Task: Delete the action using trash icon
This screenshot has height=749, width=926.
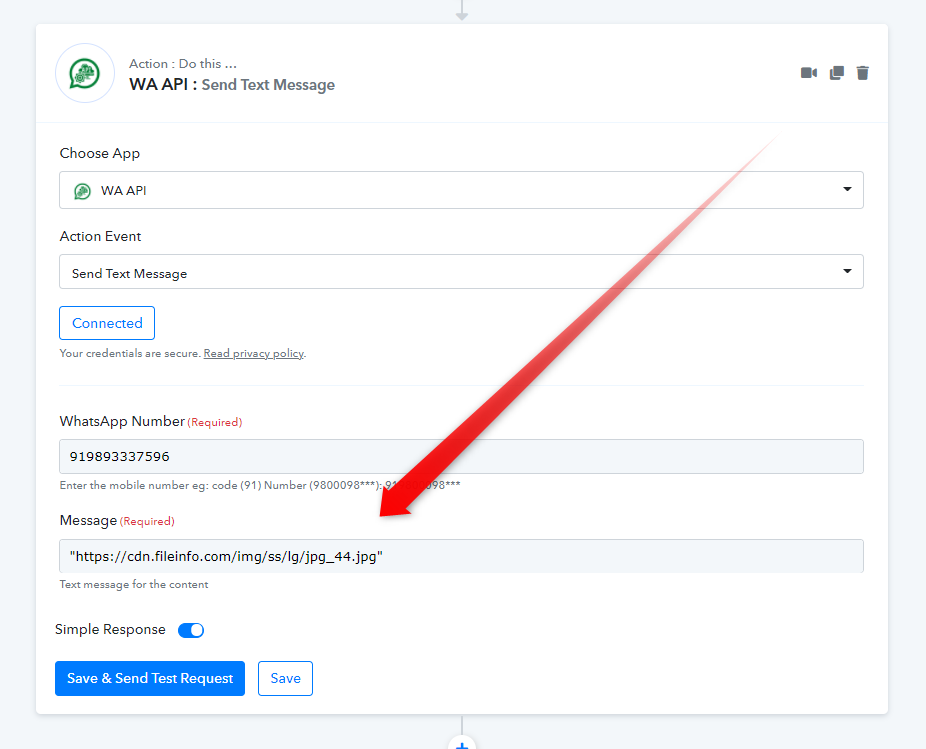Action: (863, 73)
